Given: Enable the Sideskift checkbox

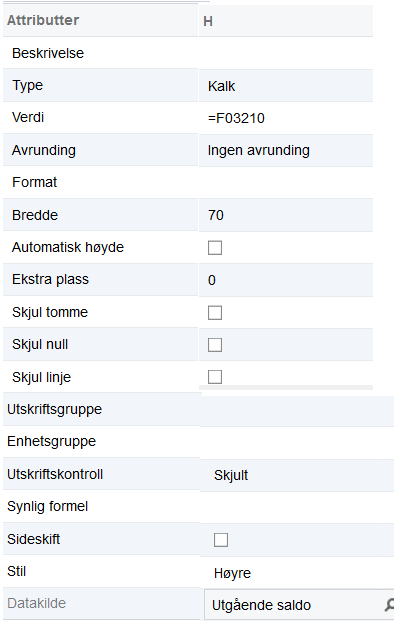Looking at the screenshot, I should tap(221, 540).
